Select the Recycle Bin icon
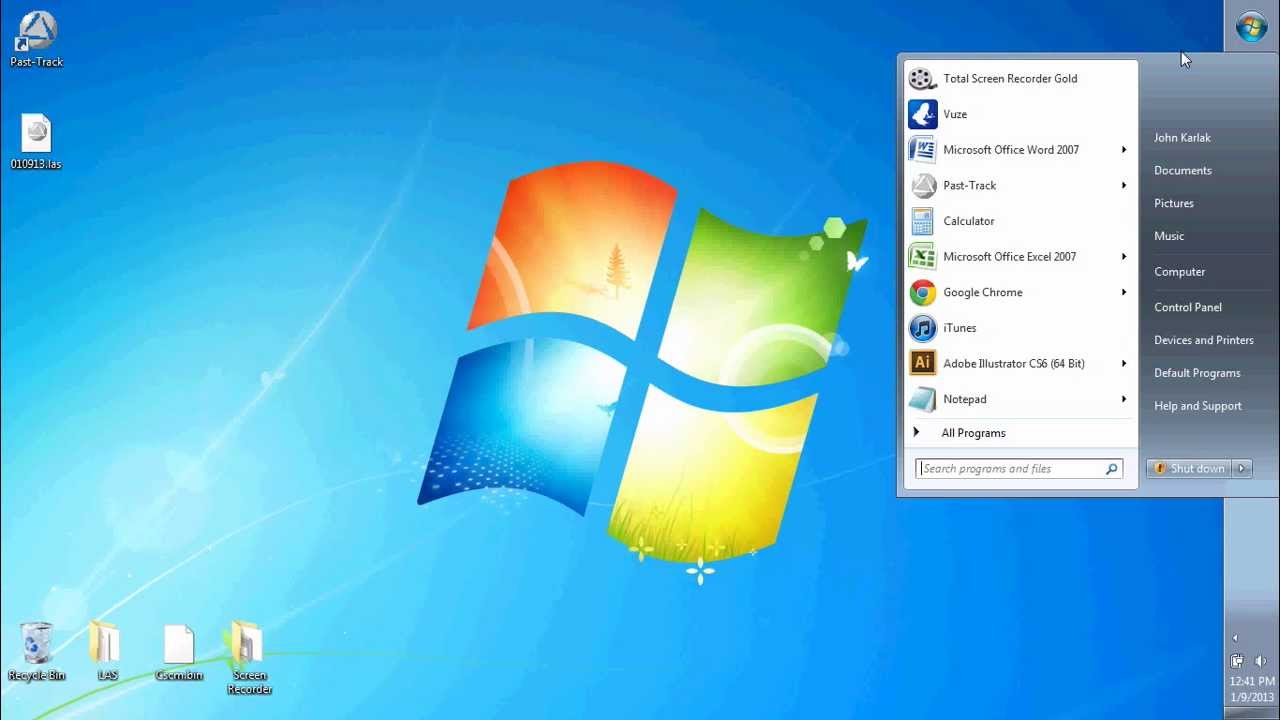 click(36, 652)
